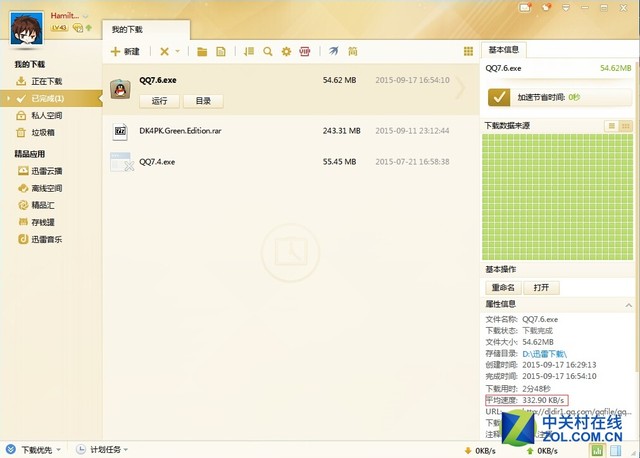Image resolution: width=640 pixels, height=458 pixels.
Task: Click the QQ penguin icon of QQ7.6.exe
Action: [x=120, y=89]
